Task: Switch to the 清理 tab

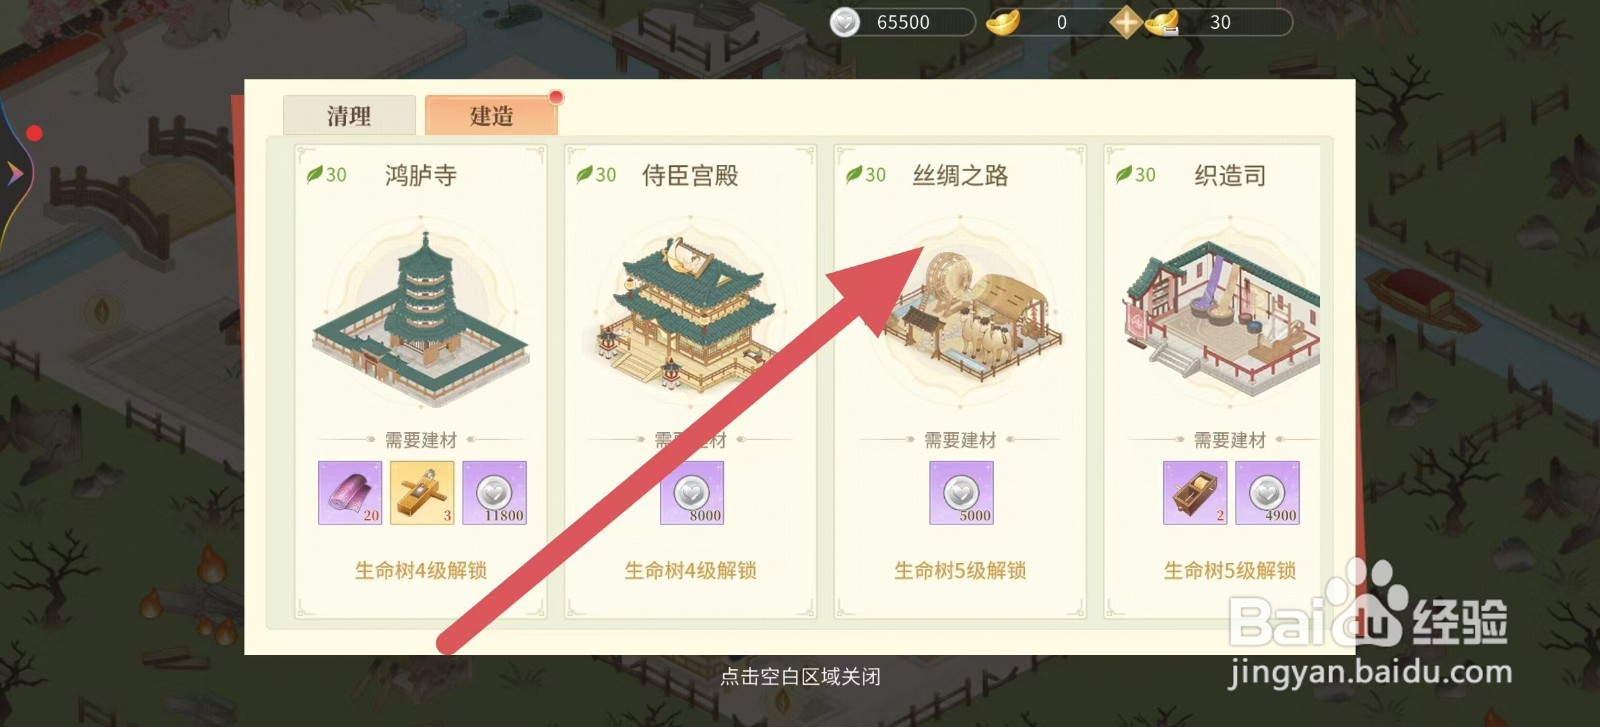Action: (349, 116)
